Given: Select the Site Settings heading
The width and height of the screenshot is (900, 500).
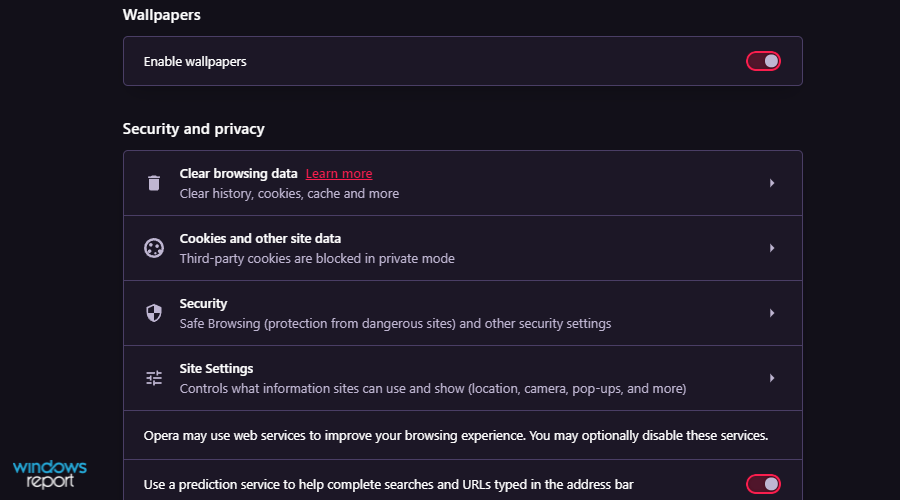Looking at the screenshot, I should (x=216, y=368).
